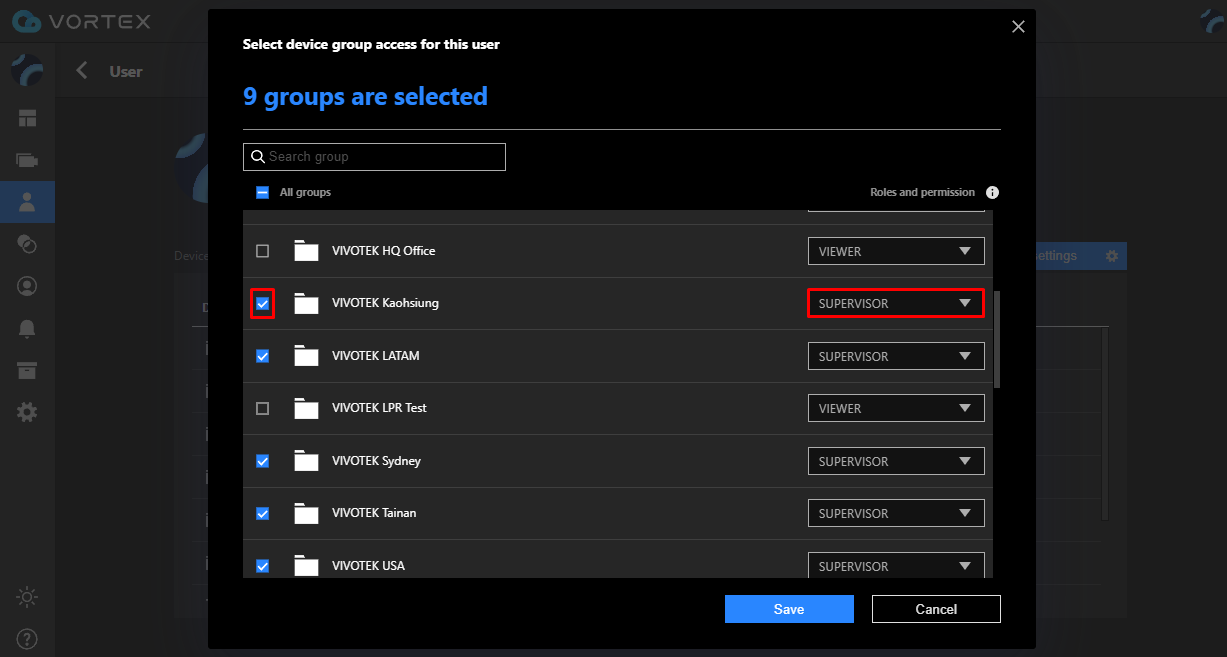Screen dimensions: 1227x657
Task: Toggle the All groups checkbox
Action: (x=263, y=193)
